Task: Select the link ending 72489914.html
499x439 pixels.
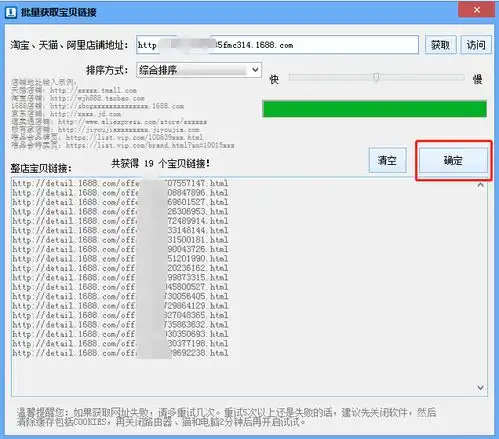Action: point(120,221)
